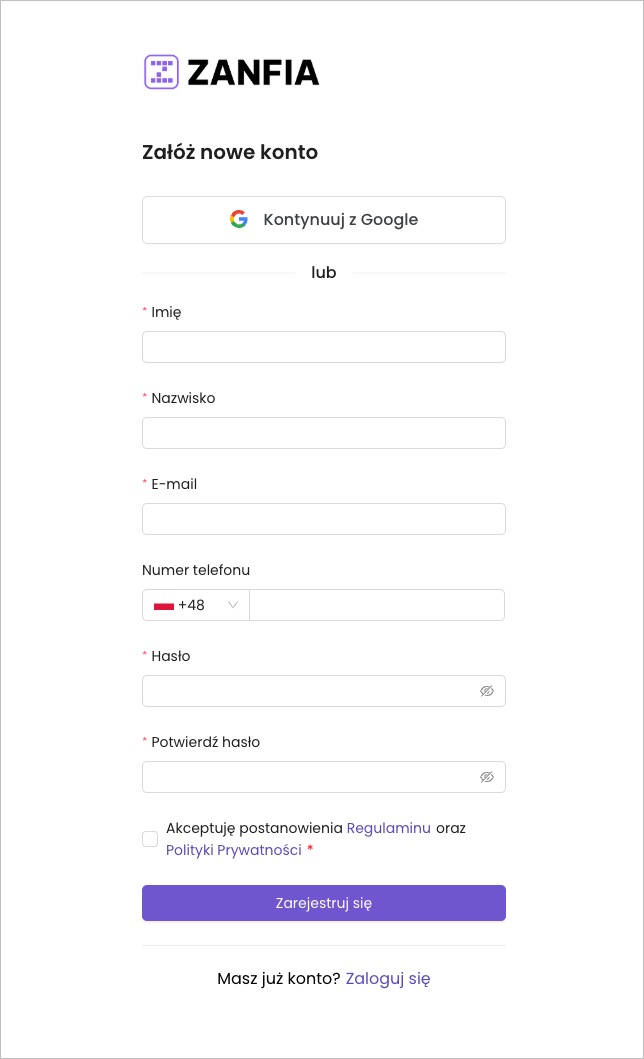Viewport: 644px width, 1059px height.
Task: Expand the +48 country code dropdown arrow
Action: click(x=234, y=605)
